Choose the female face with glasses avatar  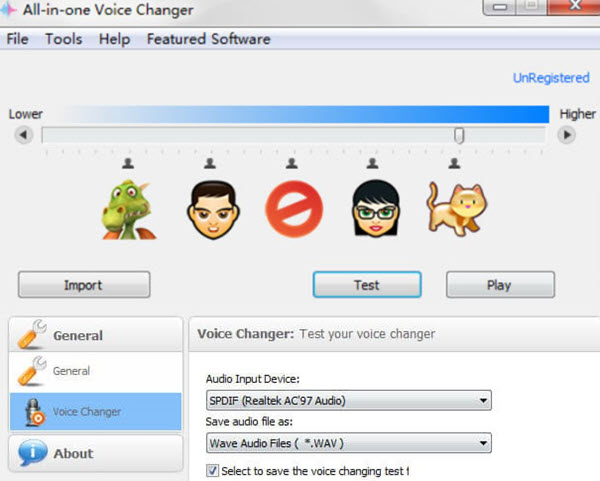point(376,209)
